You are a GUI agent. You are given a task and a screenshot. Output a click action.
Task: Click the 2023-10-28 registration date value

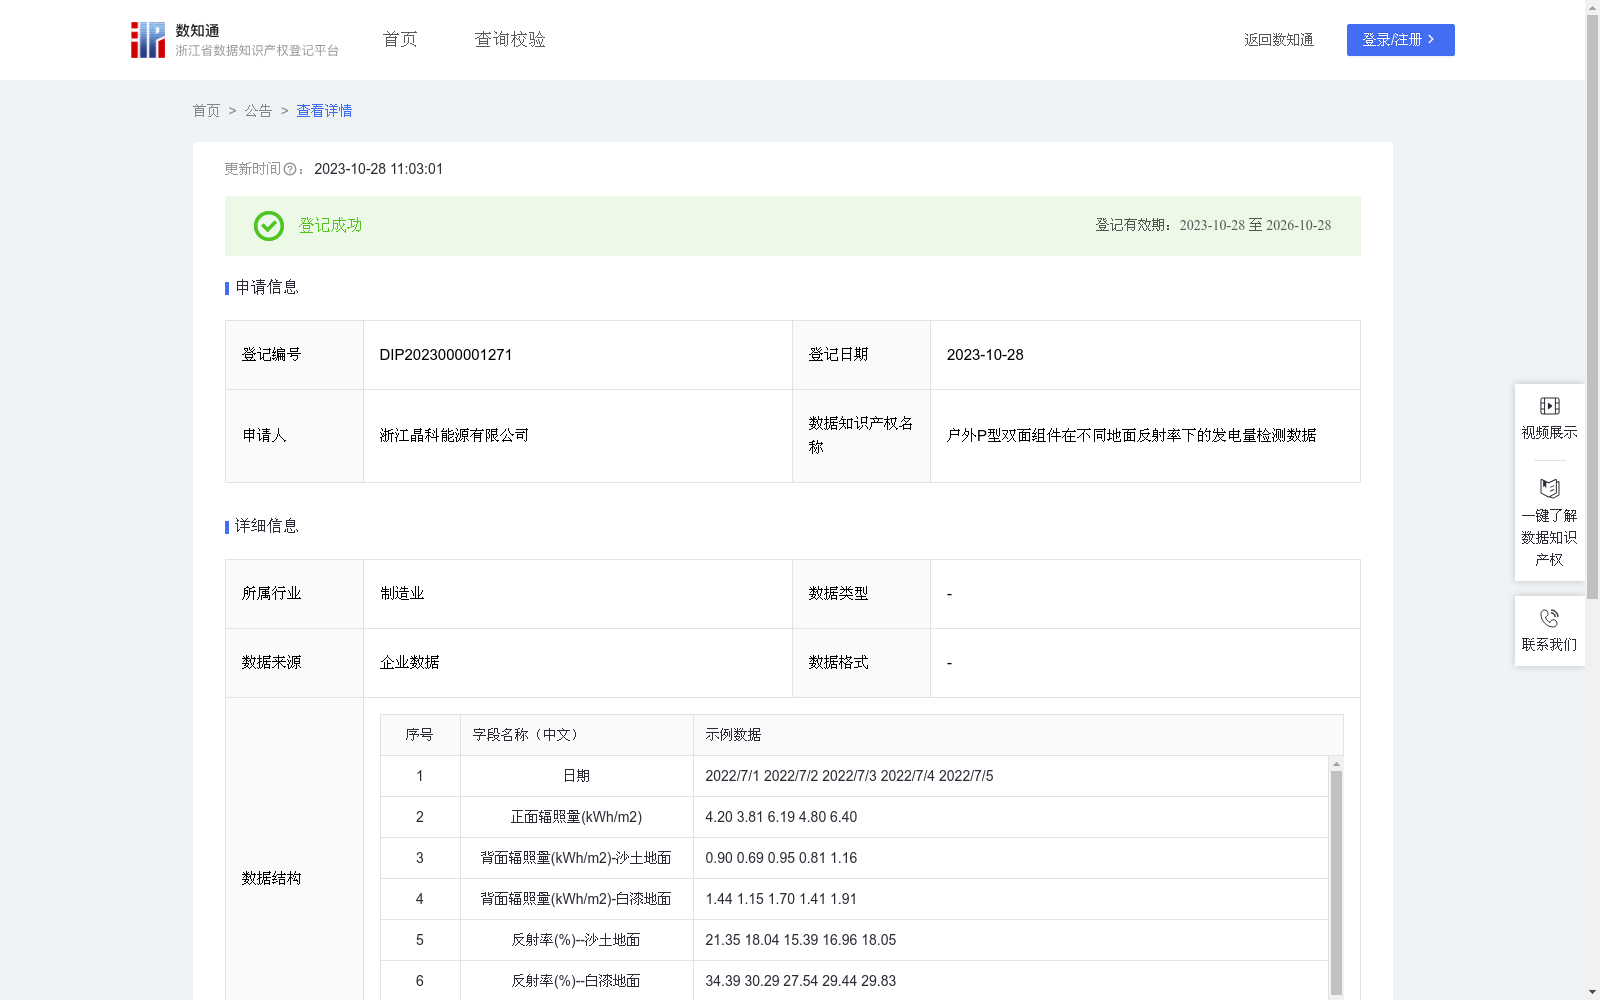coord(985,355)
